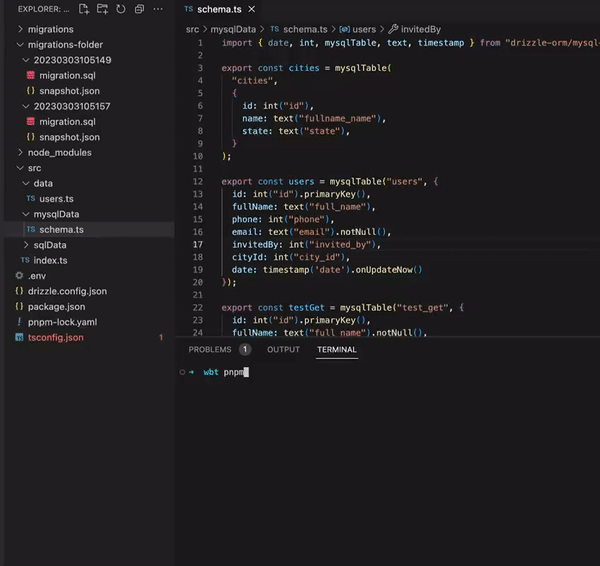Click the New File icon in Explorer
Image resolution: width=600 pixels, height=566 pixels.
85,9
